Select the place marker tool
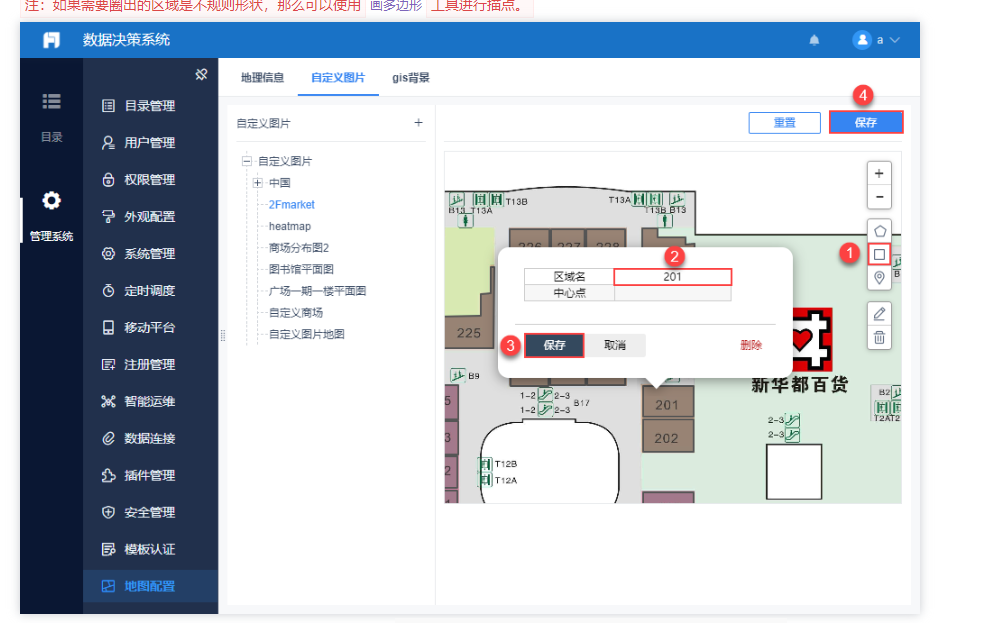 click(x=879, y=278)
